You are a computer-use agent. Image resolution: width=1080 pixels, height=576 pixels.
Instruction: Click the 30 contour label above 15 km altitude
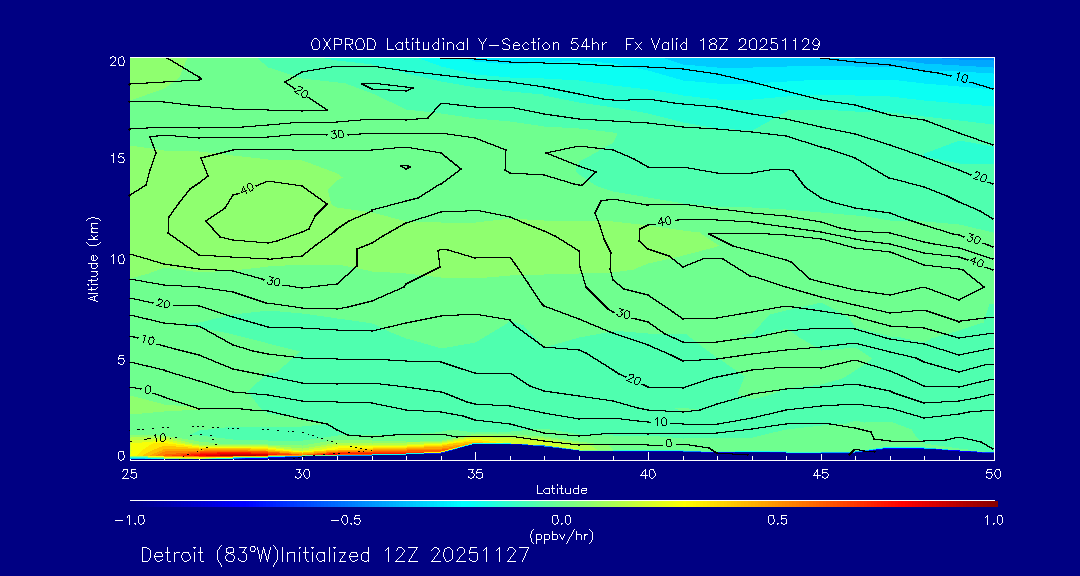pyautogui.click(x=337, y=134)
